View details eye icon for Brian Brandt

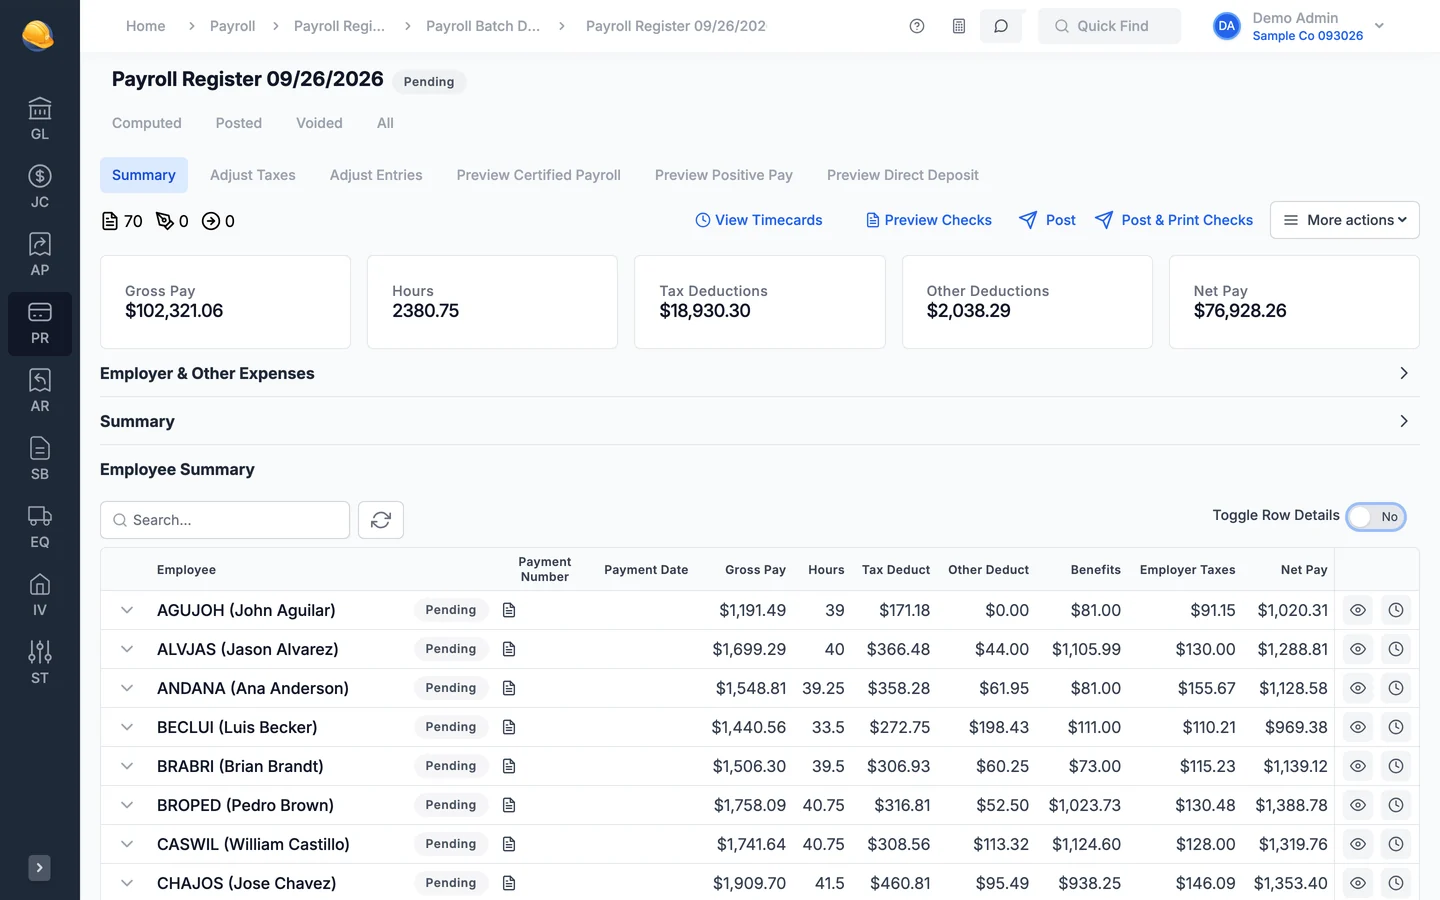tap(1358, 766)
